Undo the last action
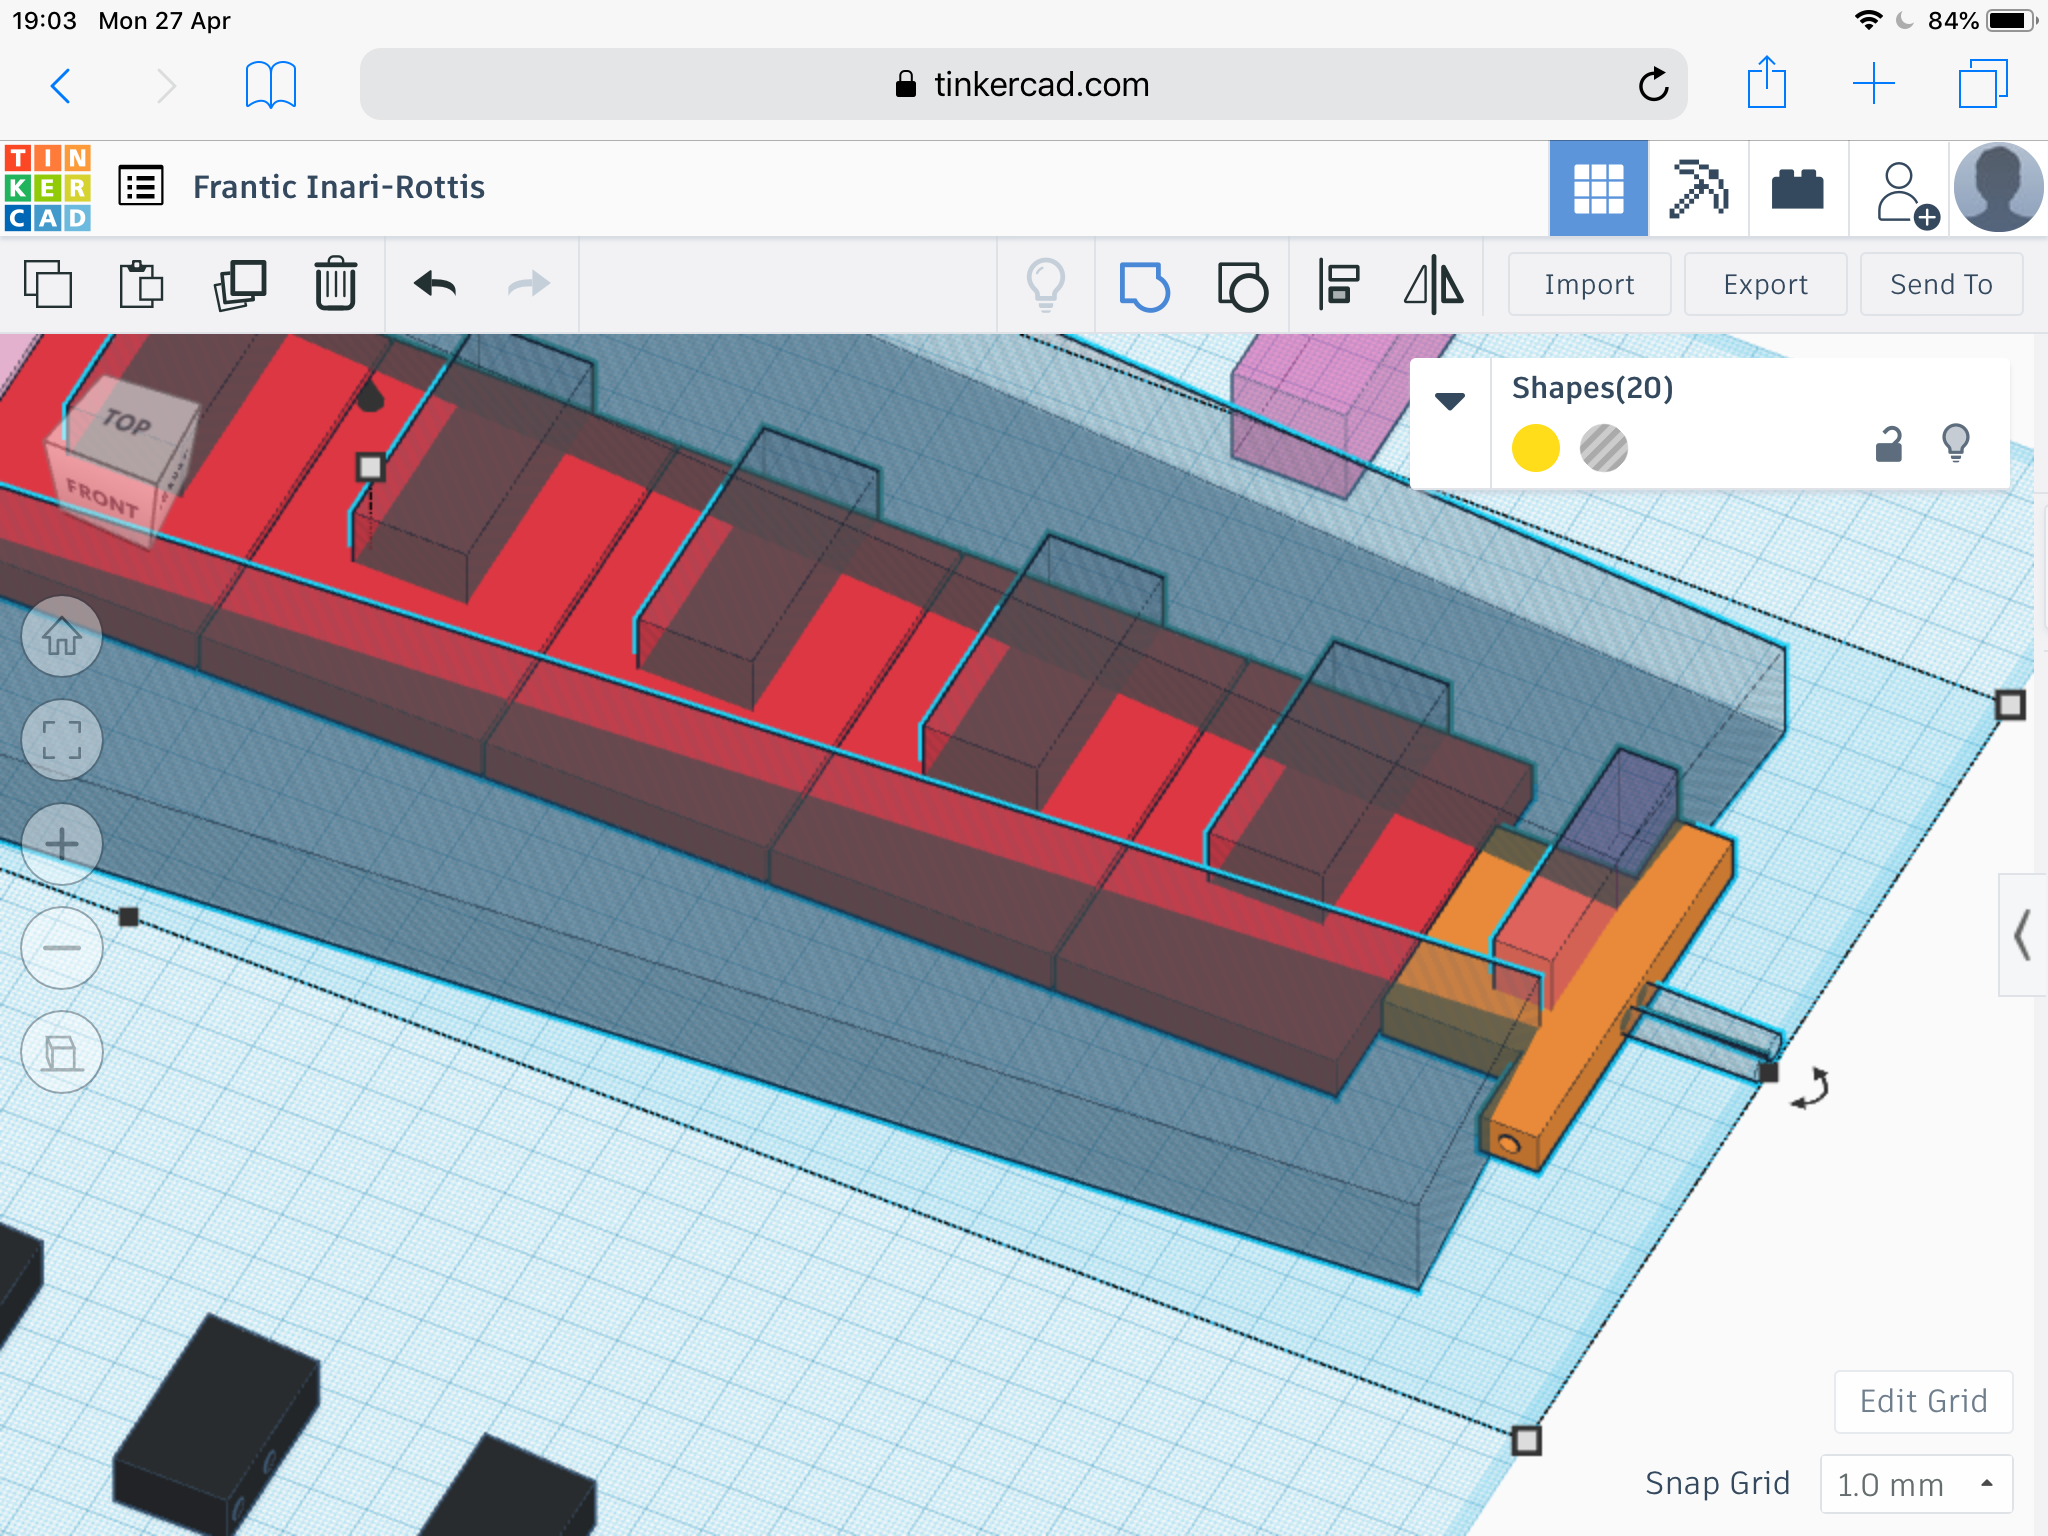 coord(435,284)
